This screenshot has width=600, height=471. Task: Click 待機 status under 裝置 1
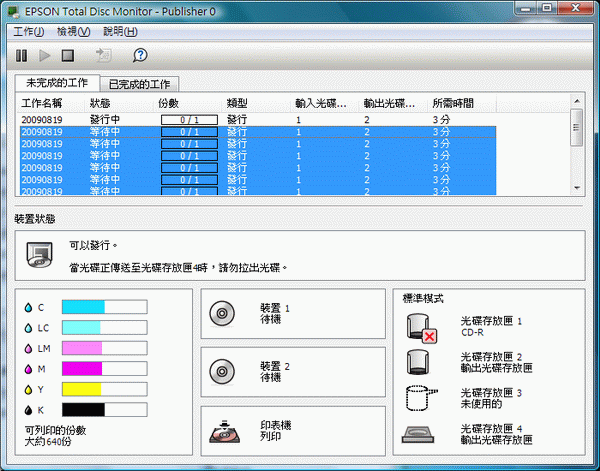click(x=271, y=319)
